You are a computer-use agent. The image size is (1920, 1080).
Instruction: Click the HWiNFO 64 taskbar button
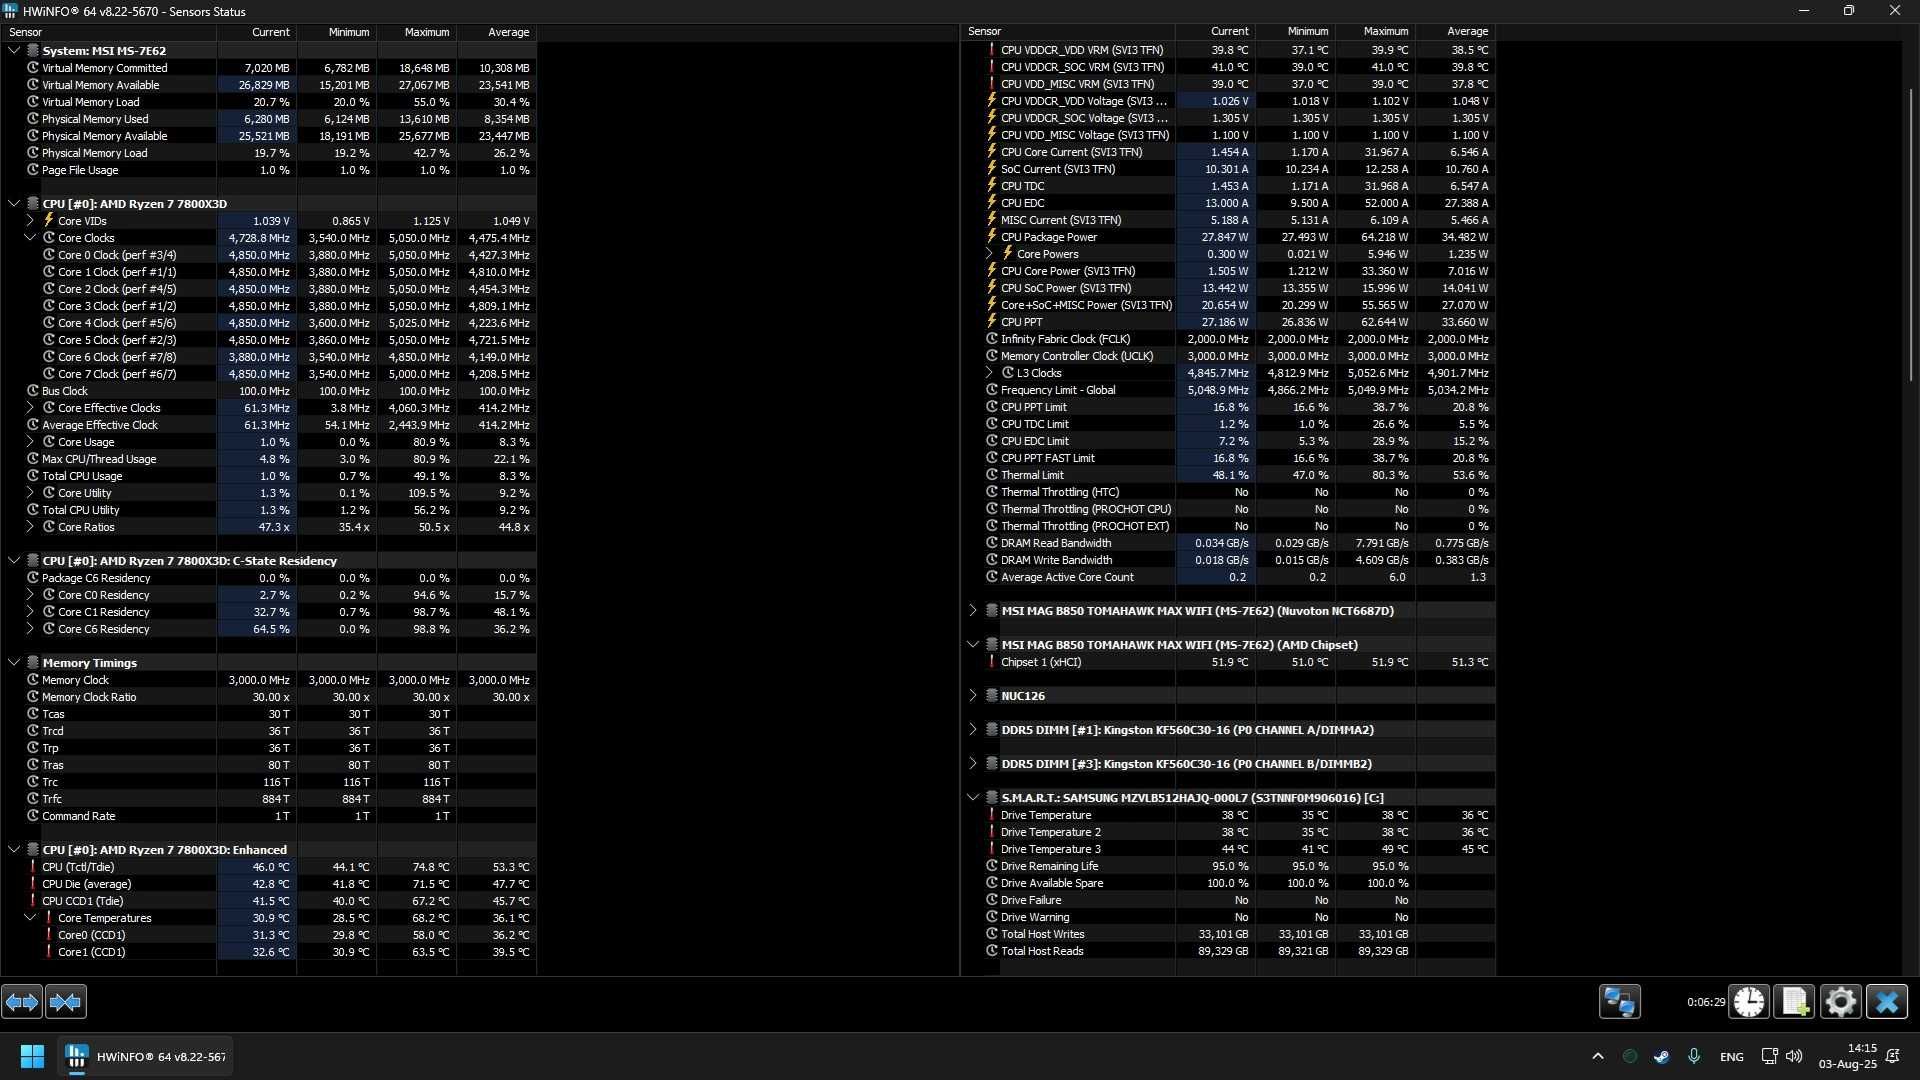(146, 1056)
